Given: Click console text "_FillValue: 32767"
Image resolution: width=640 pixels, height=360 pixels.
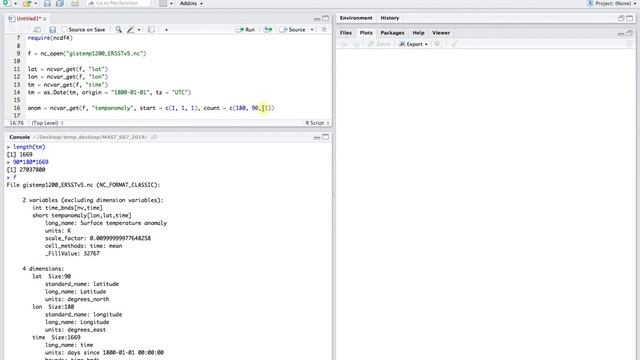Looking at the screenshot, I should tap(72, 253).
